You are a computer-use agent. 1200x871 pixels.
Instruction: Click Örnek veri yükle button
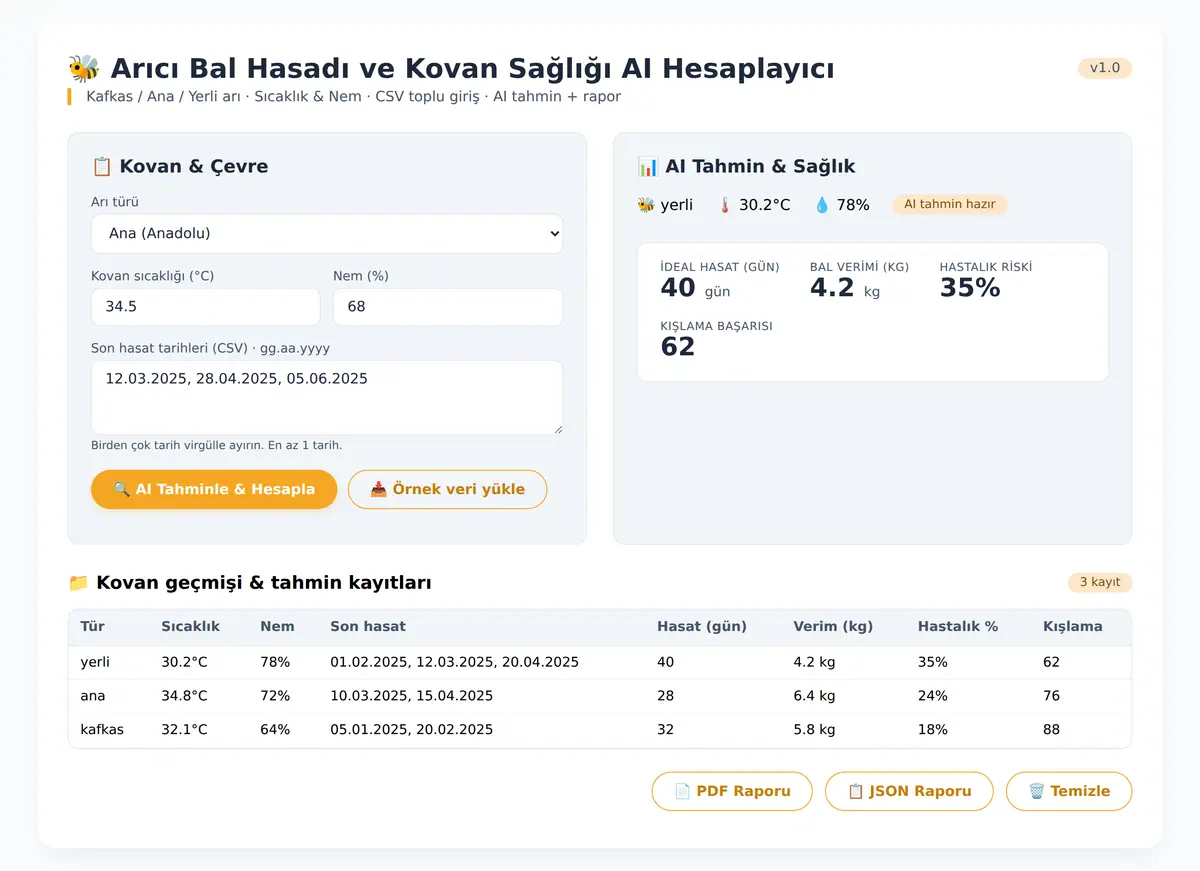447,489
